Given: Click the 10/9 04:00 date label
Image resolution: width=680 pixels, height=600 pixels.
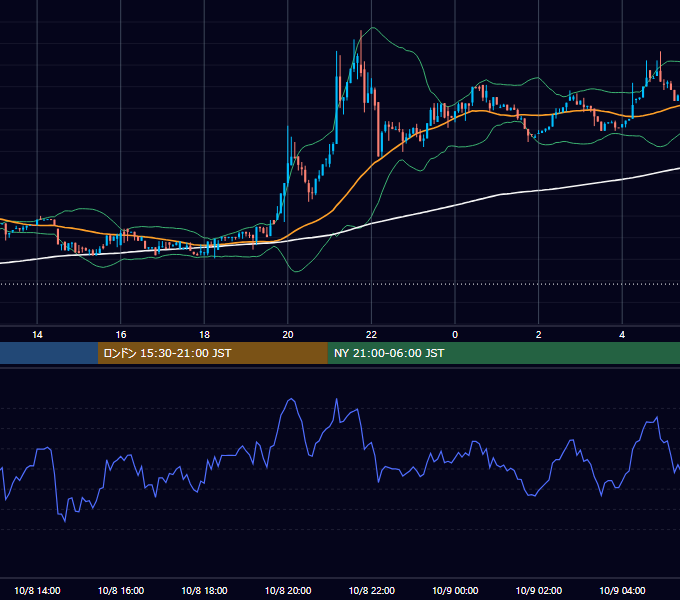Looking at the screenshot, I should [622, 590].
